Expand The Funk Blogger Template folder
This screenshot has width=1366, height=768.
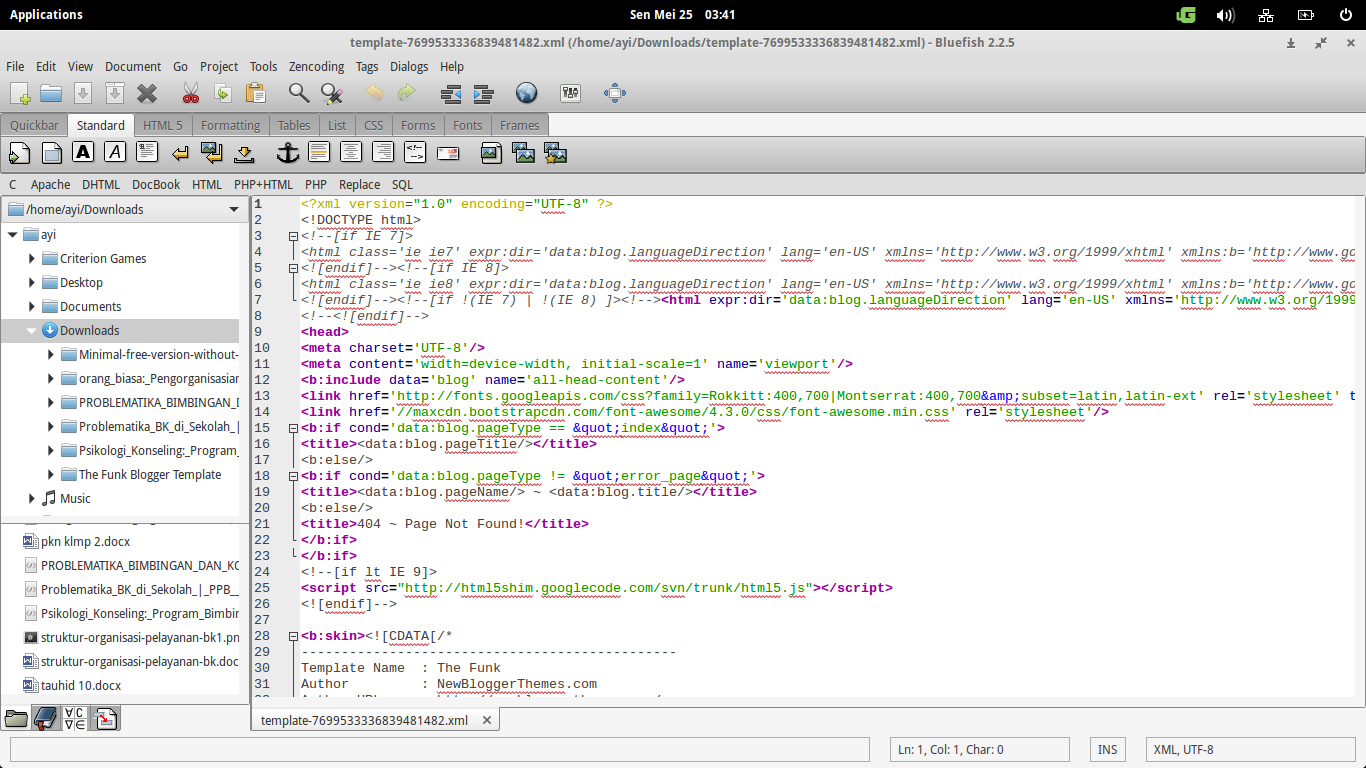(52, 475)
